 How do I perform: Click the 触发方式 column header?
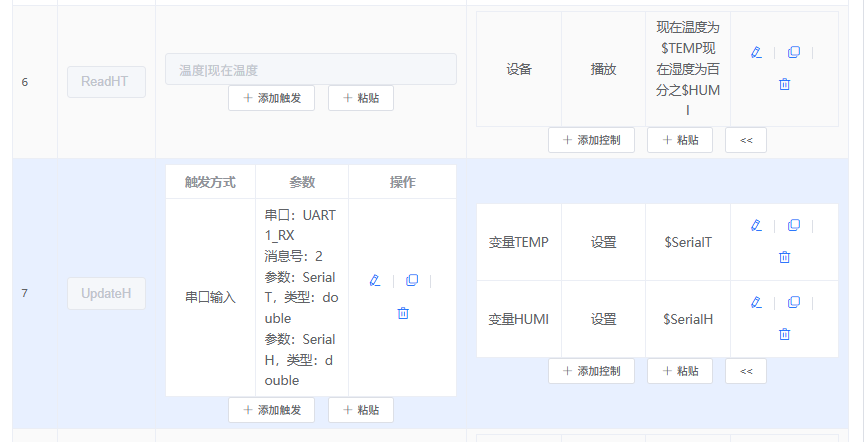pyautogui.click(x=210, y=182)
